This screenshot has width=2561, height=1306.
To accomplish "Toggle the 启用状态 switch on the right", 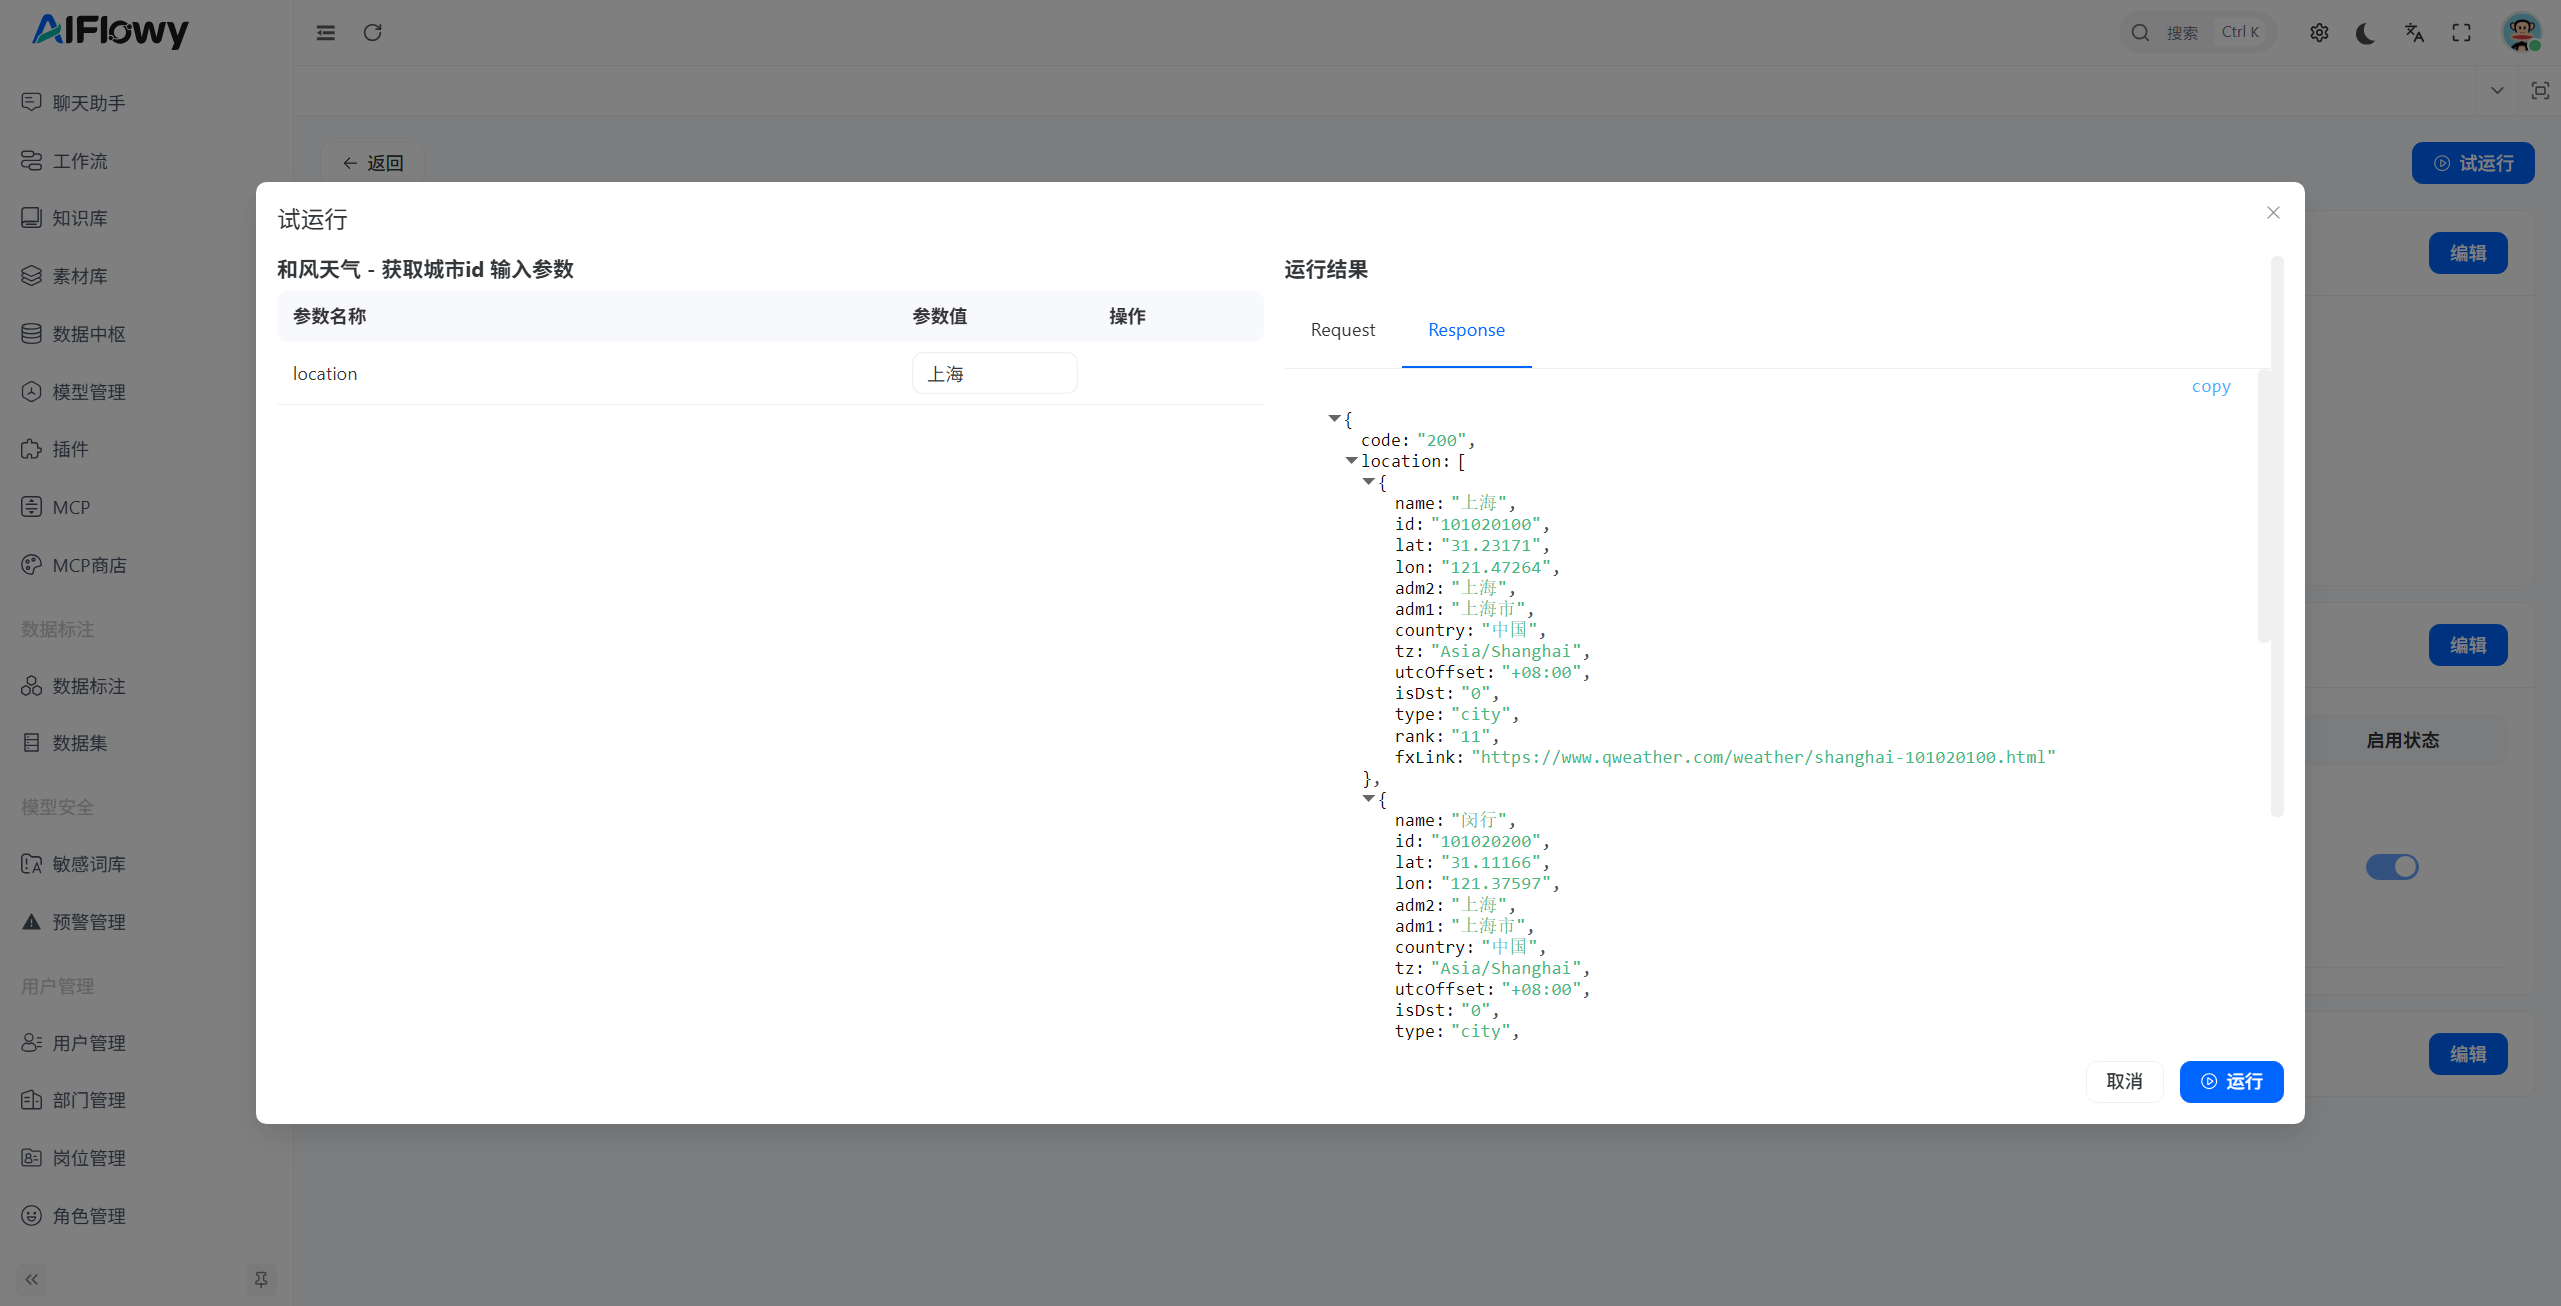I will pyautogui.click(x=2391, y=867).
